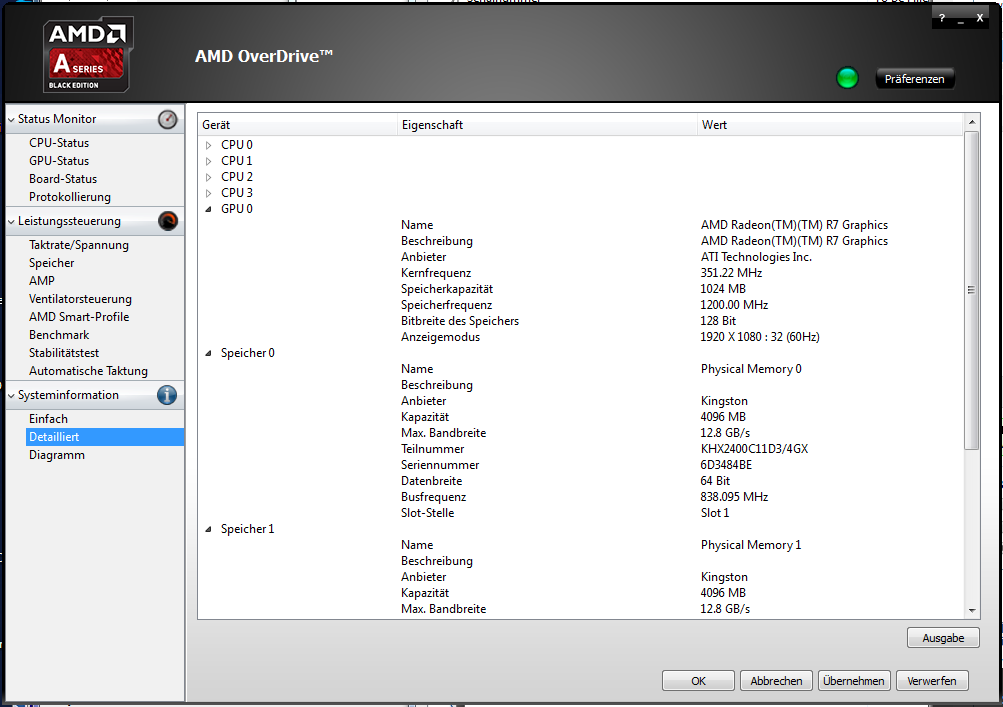This screenshot has height=707, width=1003.
Task: Click the AMD OverDrive title text
Action: [x=264, y=56]
